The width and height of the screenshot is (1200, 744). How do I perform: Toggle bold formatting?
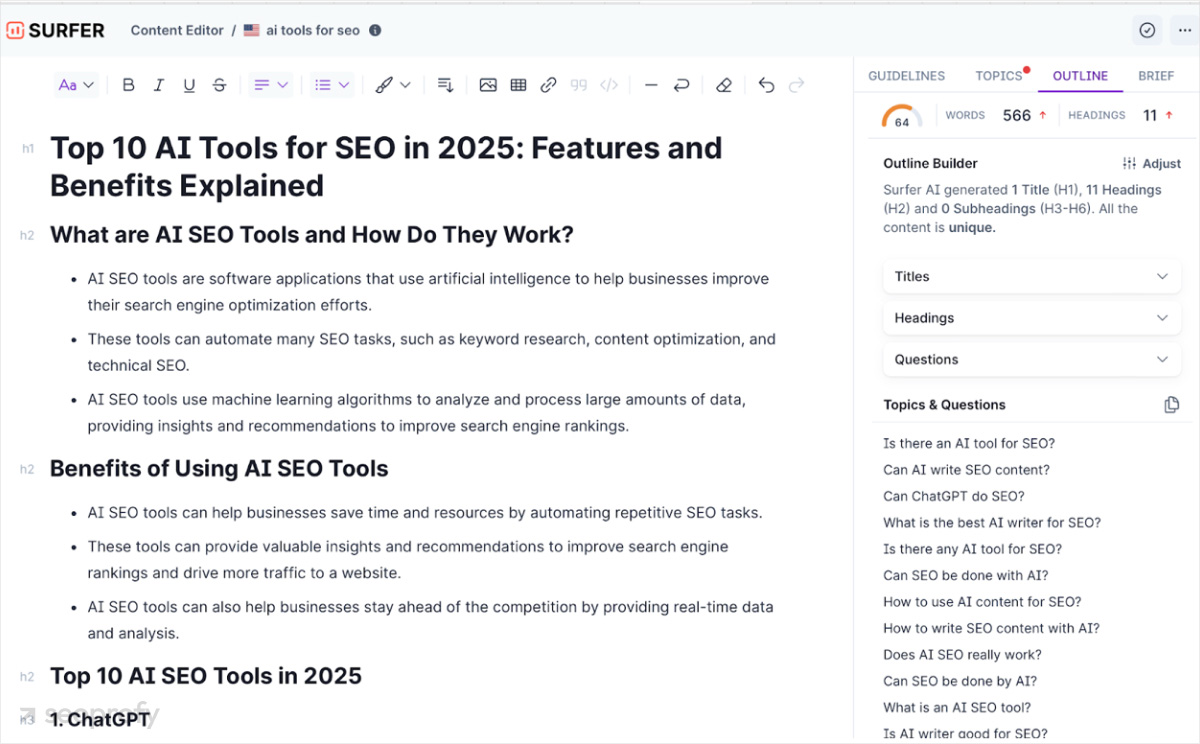(128, 85)
